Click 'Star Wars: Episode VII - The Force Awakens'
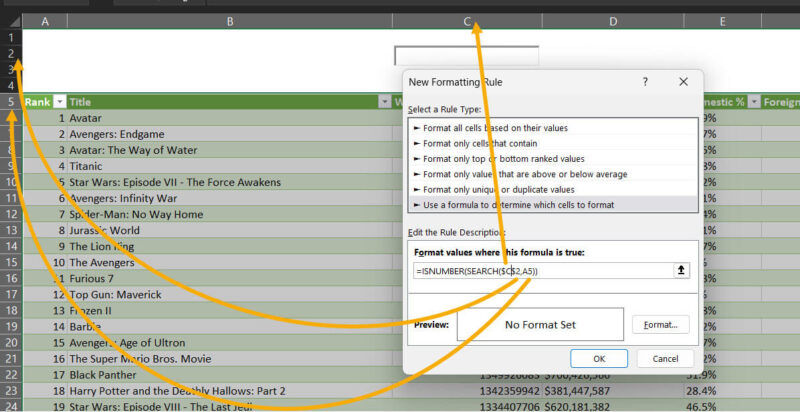Viewport: 800px width, 412px height. [230, 182]
